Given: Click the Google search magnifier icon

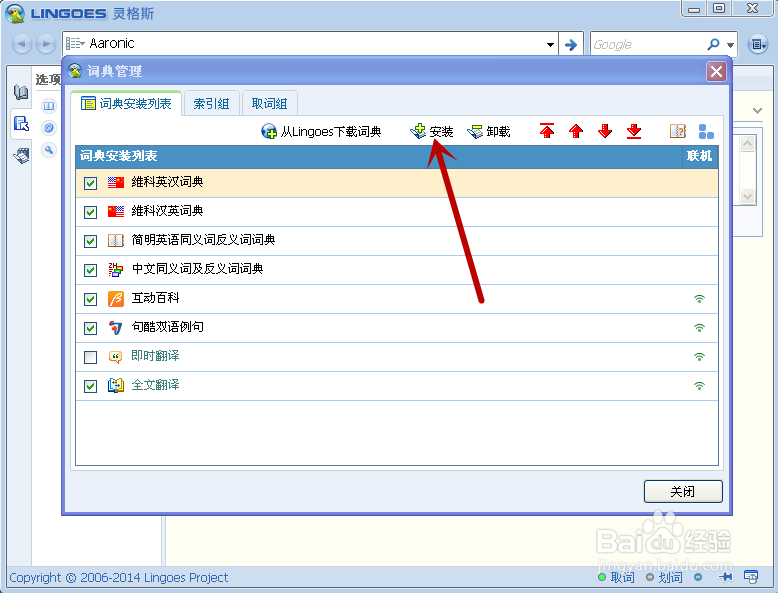Looking at the screenshot, I should coord(713,44).
